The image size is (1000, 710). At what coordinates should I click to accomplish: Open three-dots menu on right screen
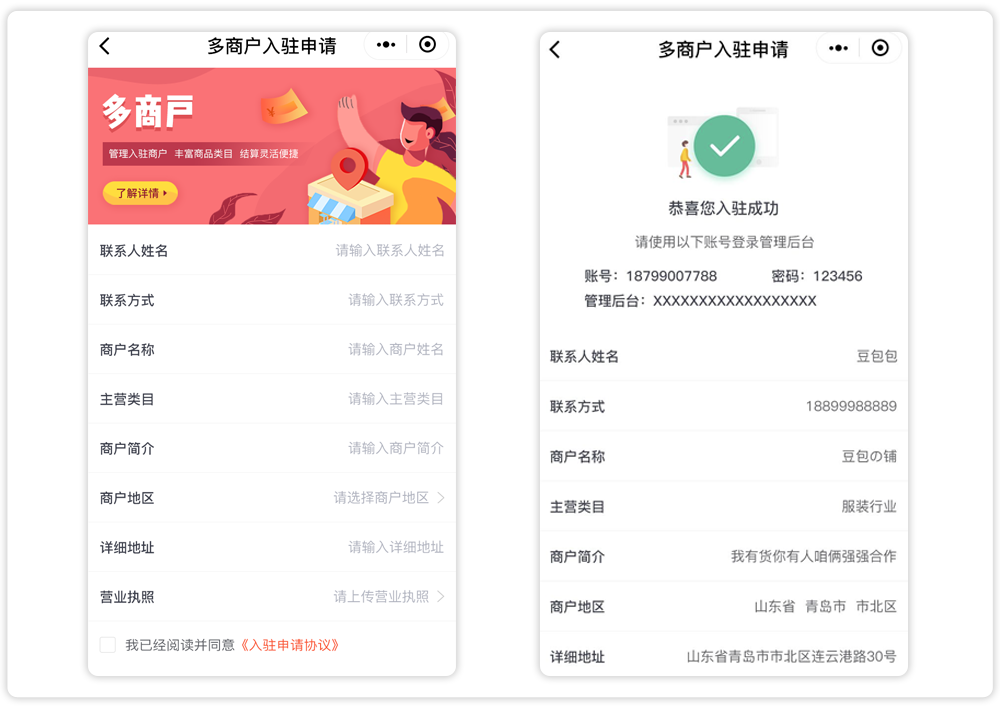838,48
